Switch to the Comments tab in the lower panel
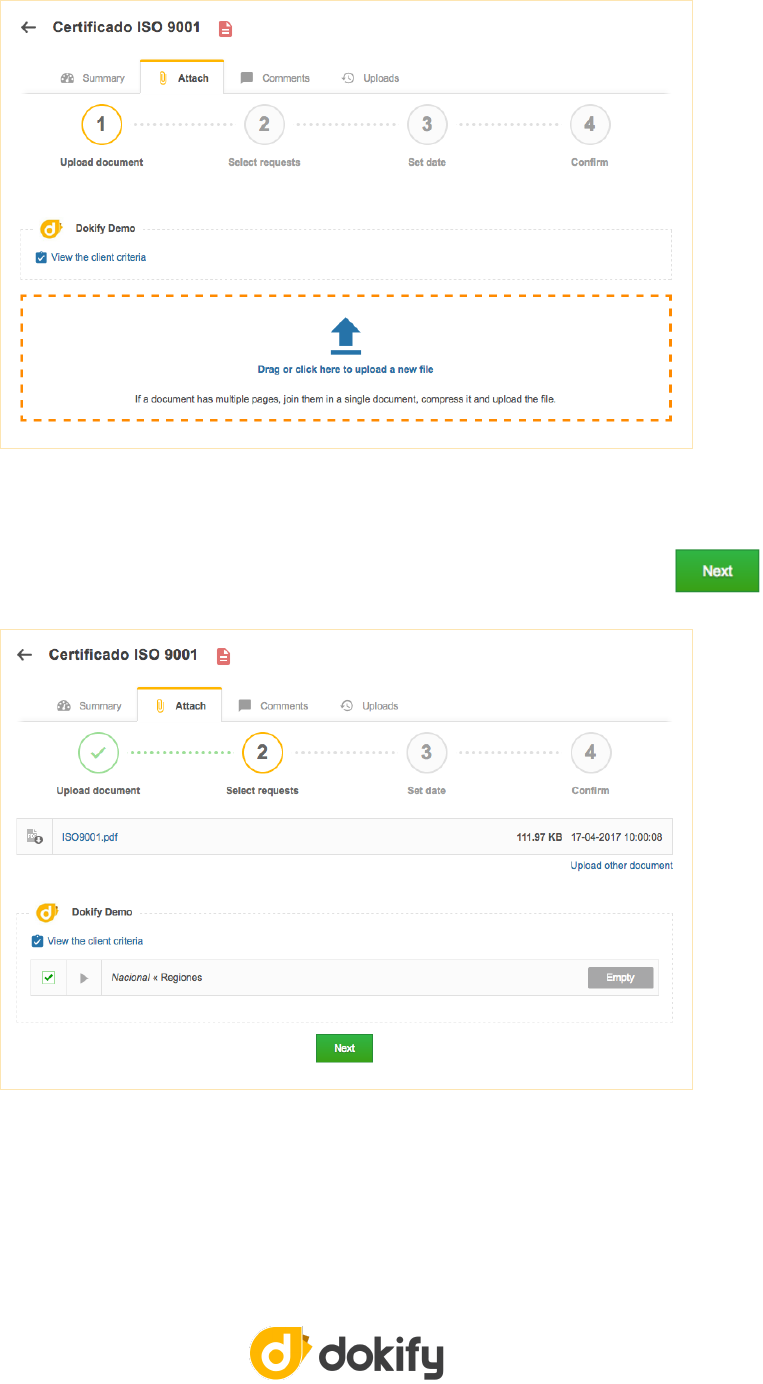 coord(274,706)
